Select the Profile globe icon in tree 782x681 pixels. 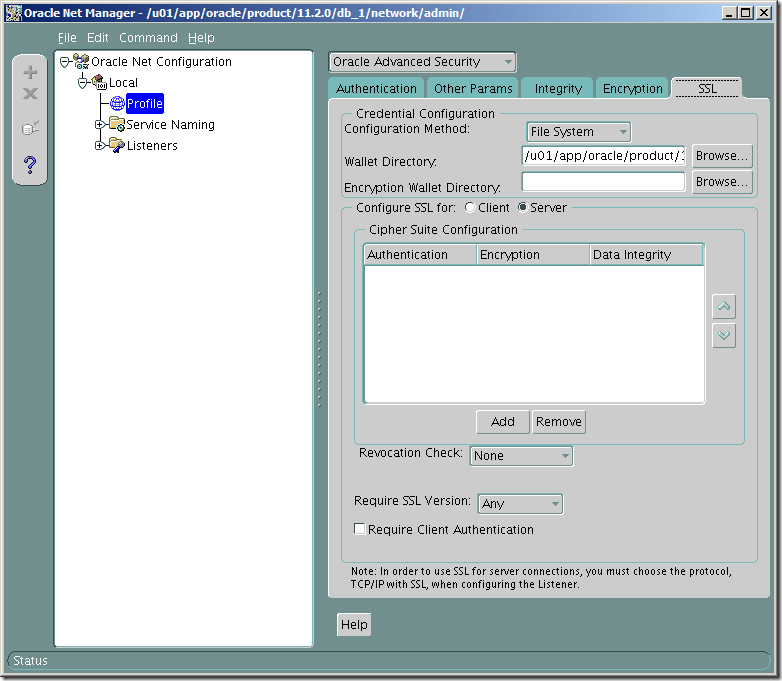[x=117, y=104]
